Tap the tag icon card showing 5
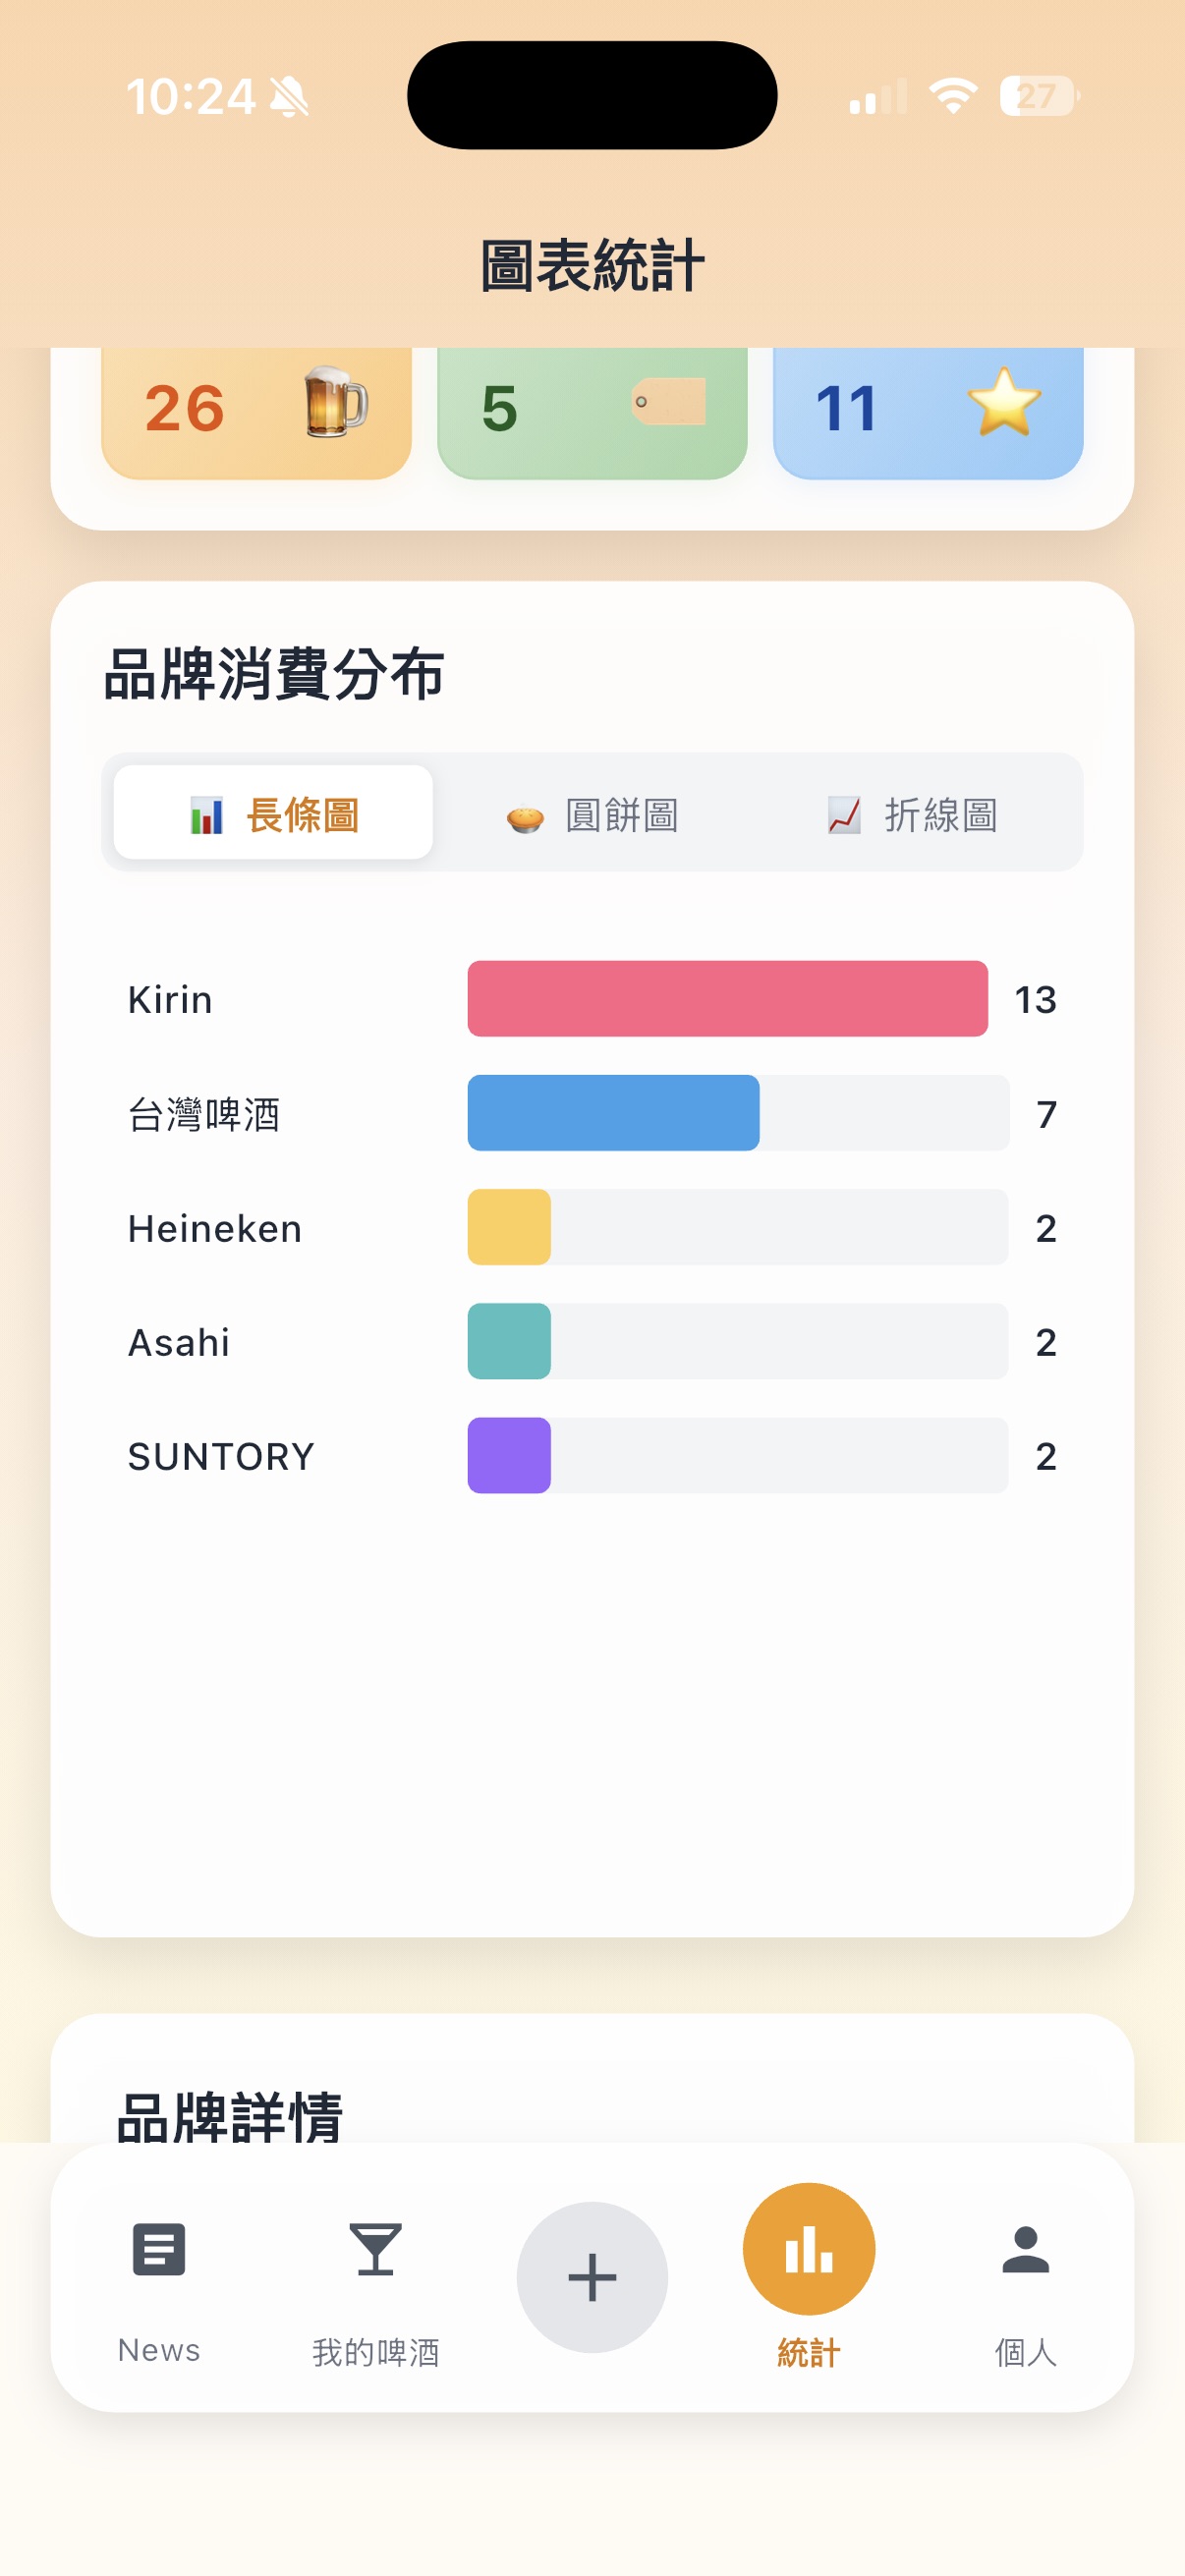This screenshot has width=1185, height=2576. pos(592,412)
